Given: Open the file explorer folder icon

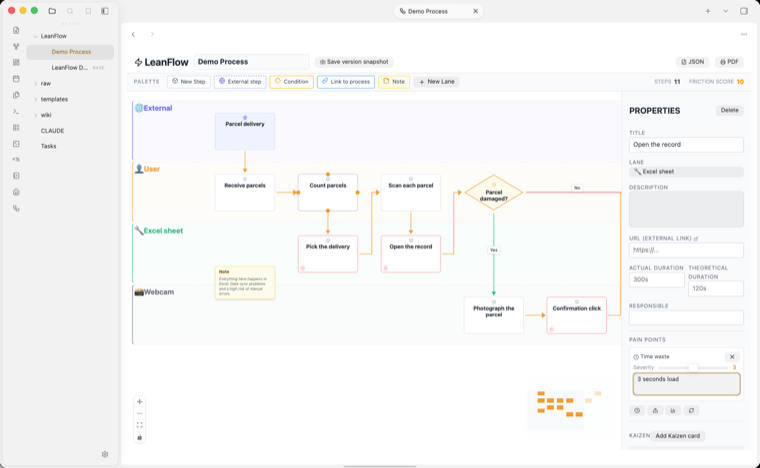Looking at the screenshot, I should pos(52,11).
